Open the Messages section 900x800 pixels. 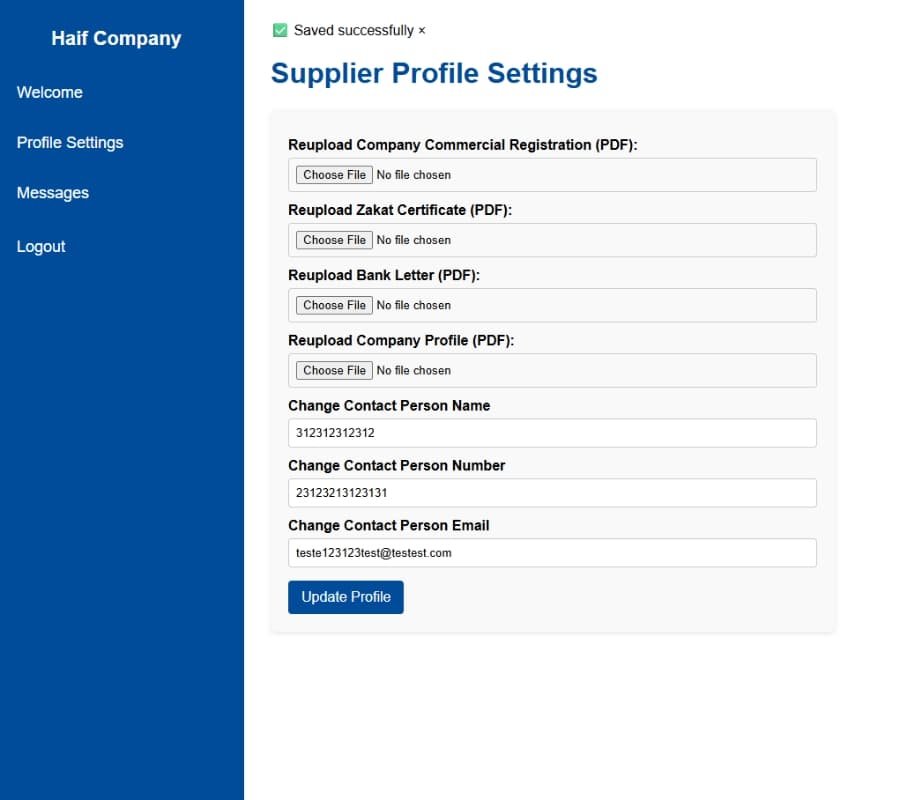pyautogui.click(x=52, y=192)
